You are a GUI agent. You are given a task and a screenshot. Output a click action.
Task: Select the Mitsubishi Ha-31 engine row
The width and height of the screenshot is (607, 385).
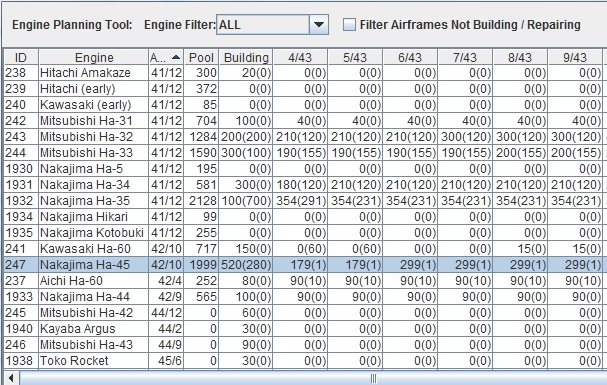pos(304,121)
